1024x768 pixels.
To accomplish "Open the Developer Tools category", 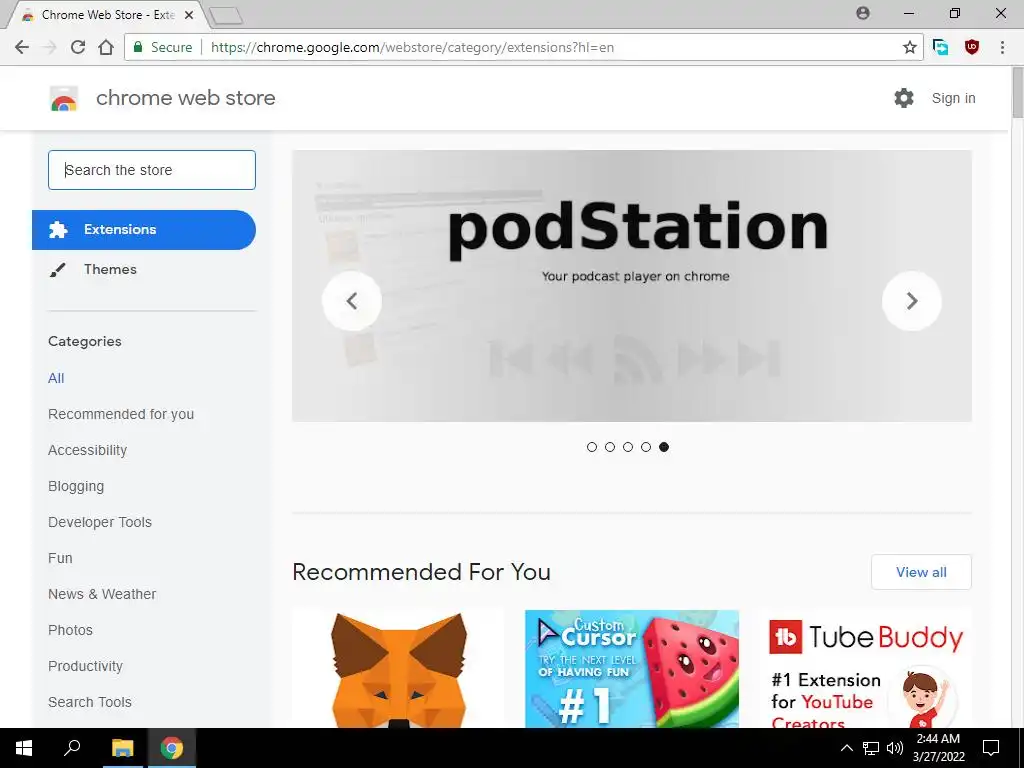I will pos(100,522).
